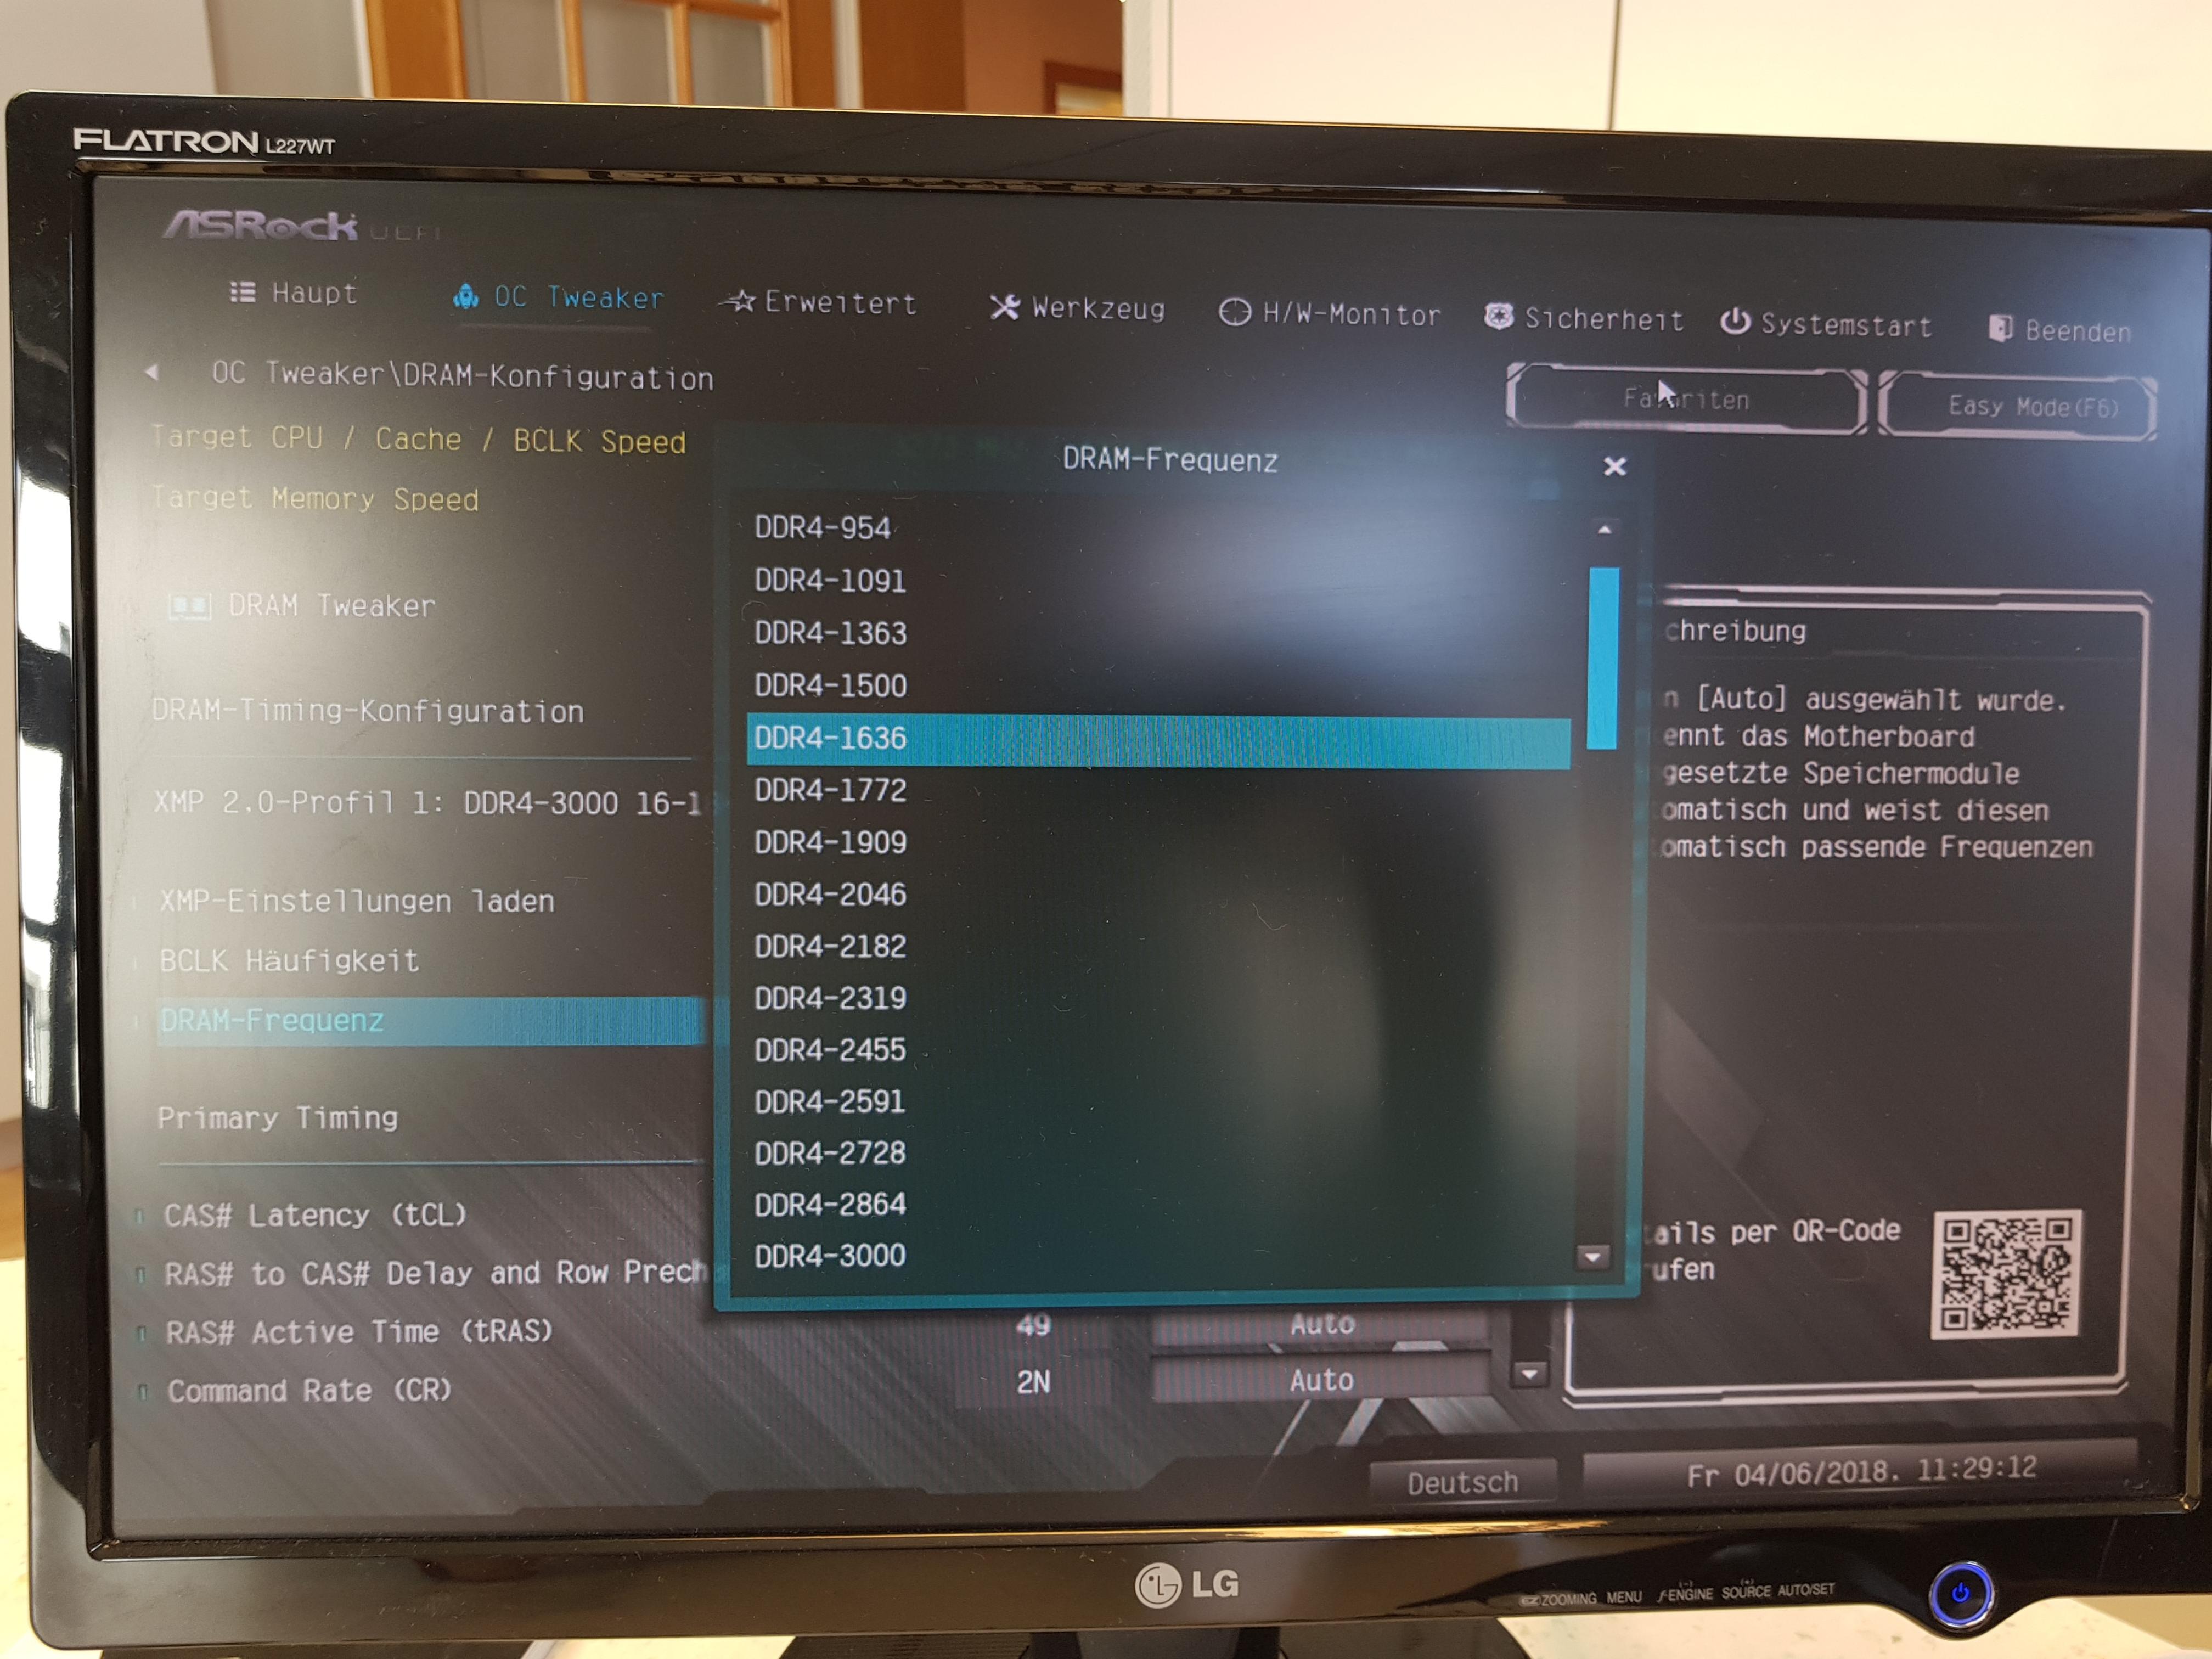Click the back arrow beside OC Tweaker path

pyautogui.click(x=152, y=372)
